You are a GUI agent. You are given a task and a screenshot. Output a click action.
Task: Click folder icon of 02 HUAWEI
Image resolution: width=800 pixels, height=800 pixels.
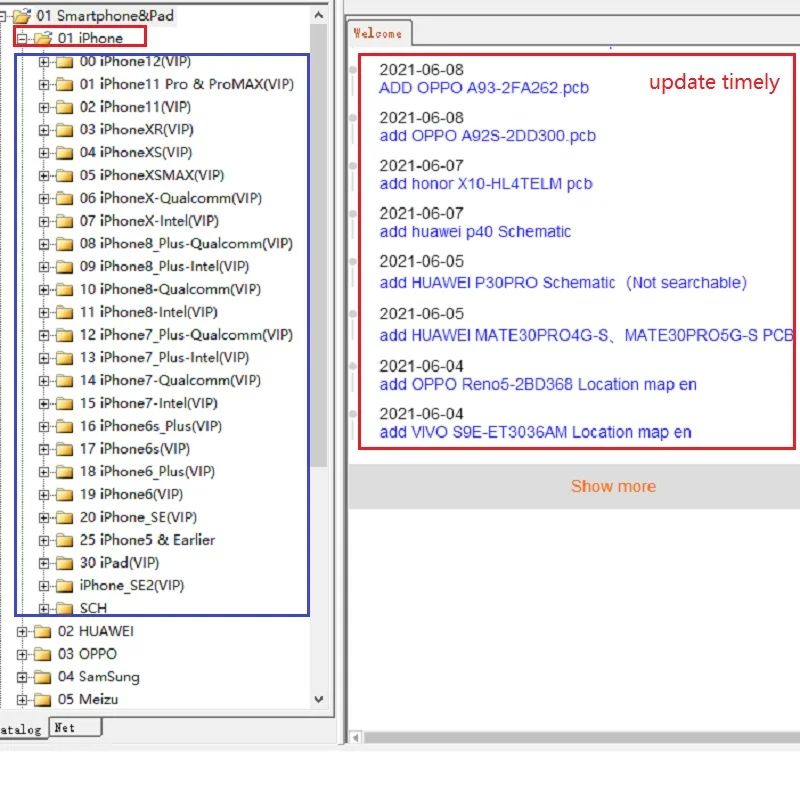tap(42, 632)
